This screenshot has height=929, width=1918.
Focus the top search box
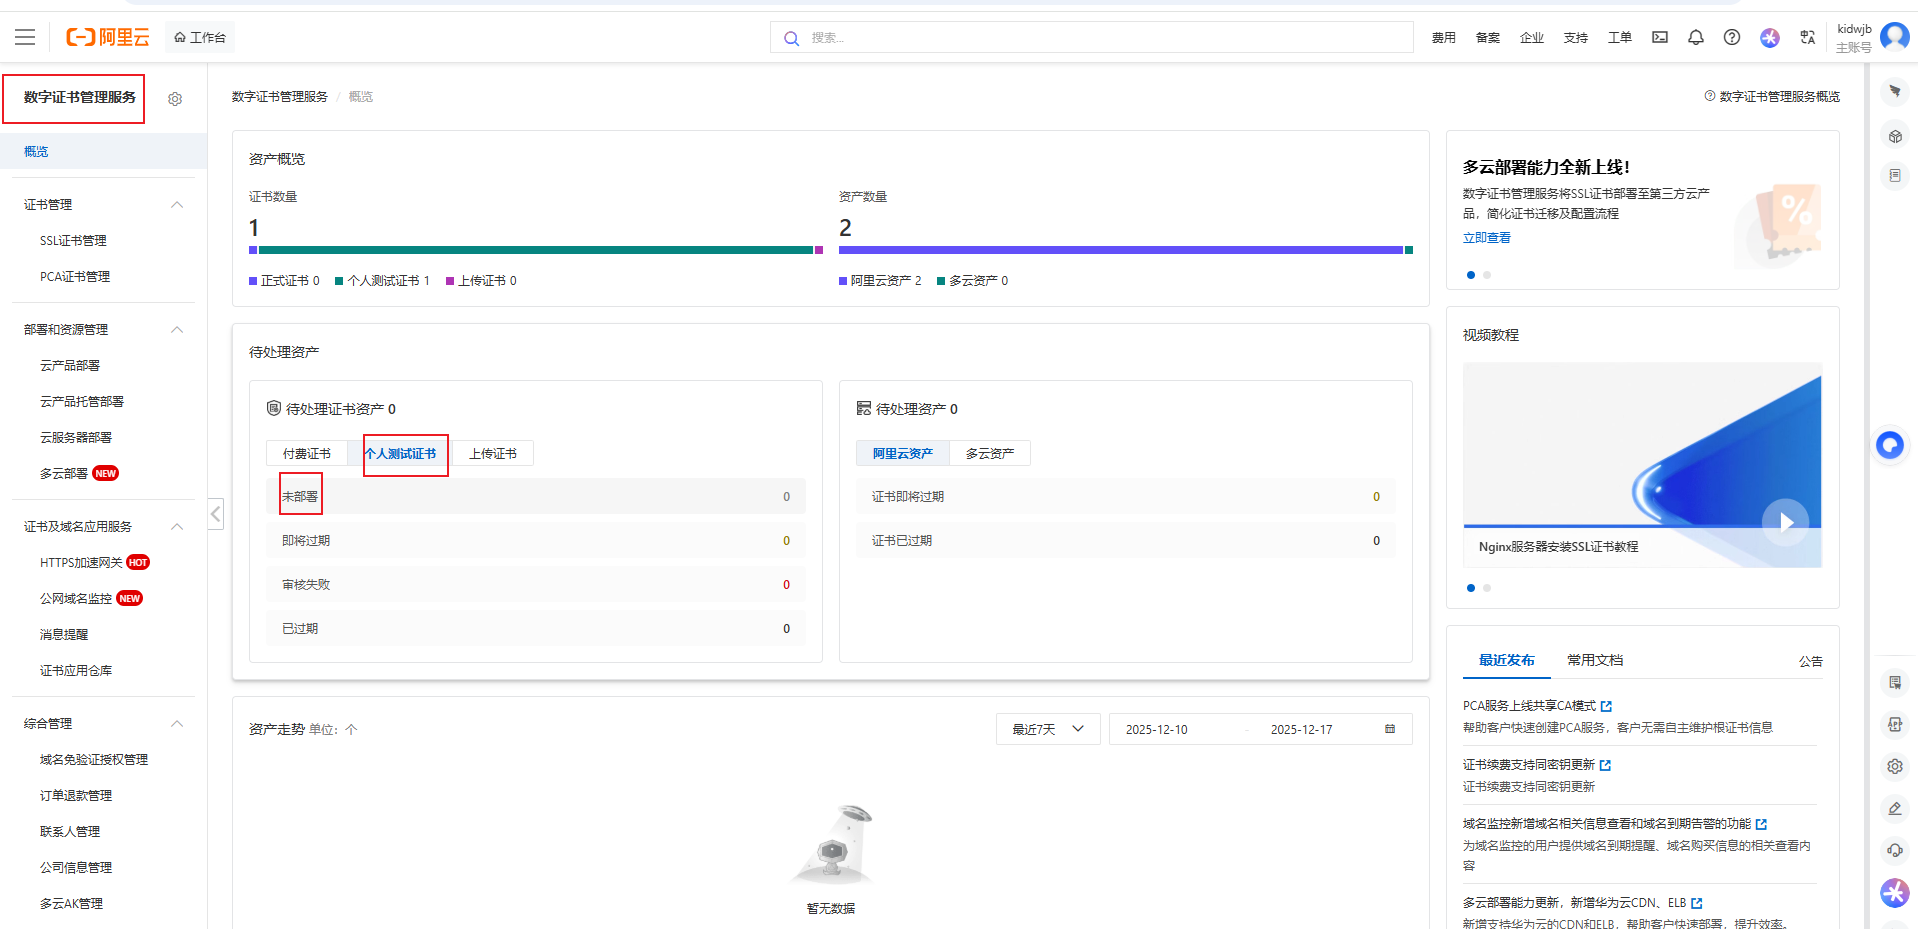pos(1091,38)
